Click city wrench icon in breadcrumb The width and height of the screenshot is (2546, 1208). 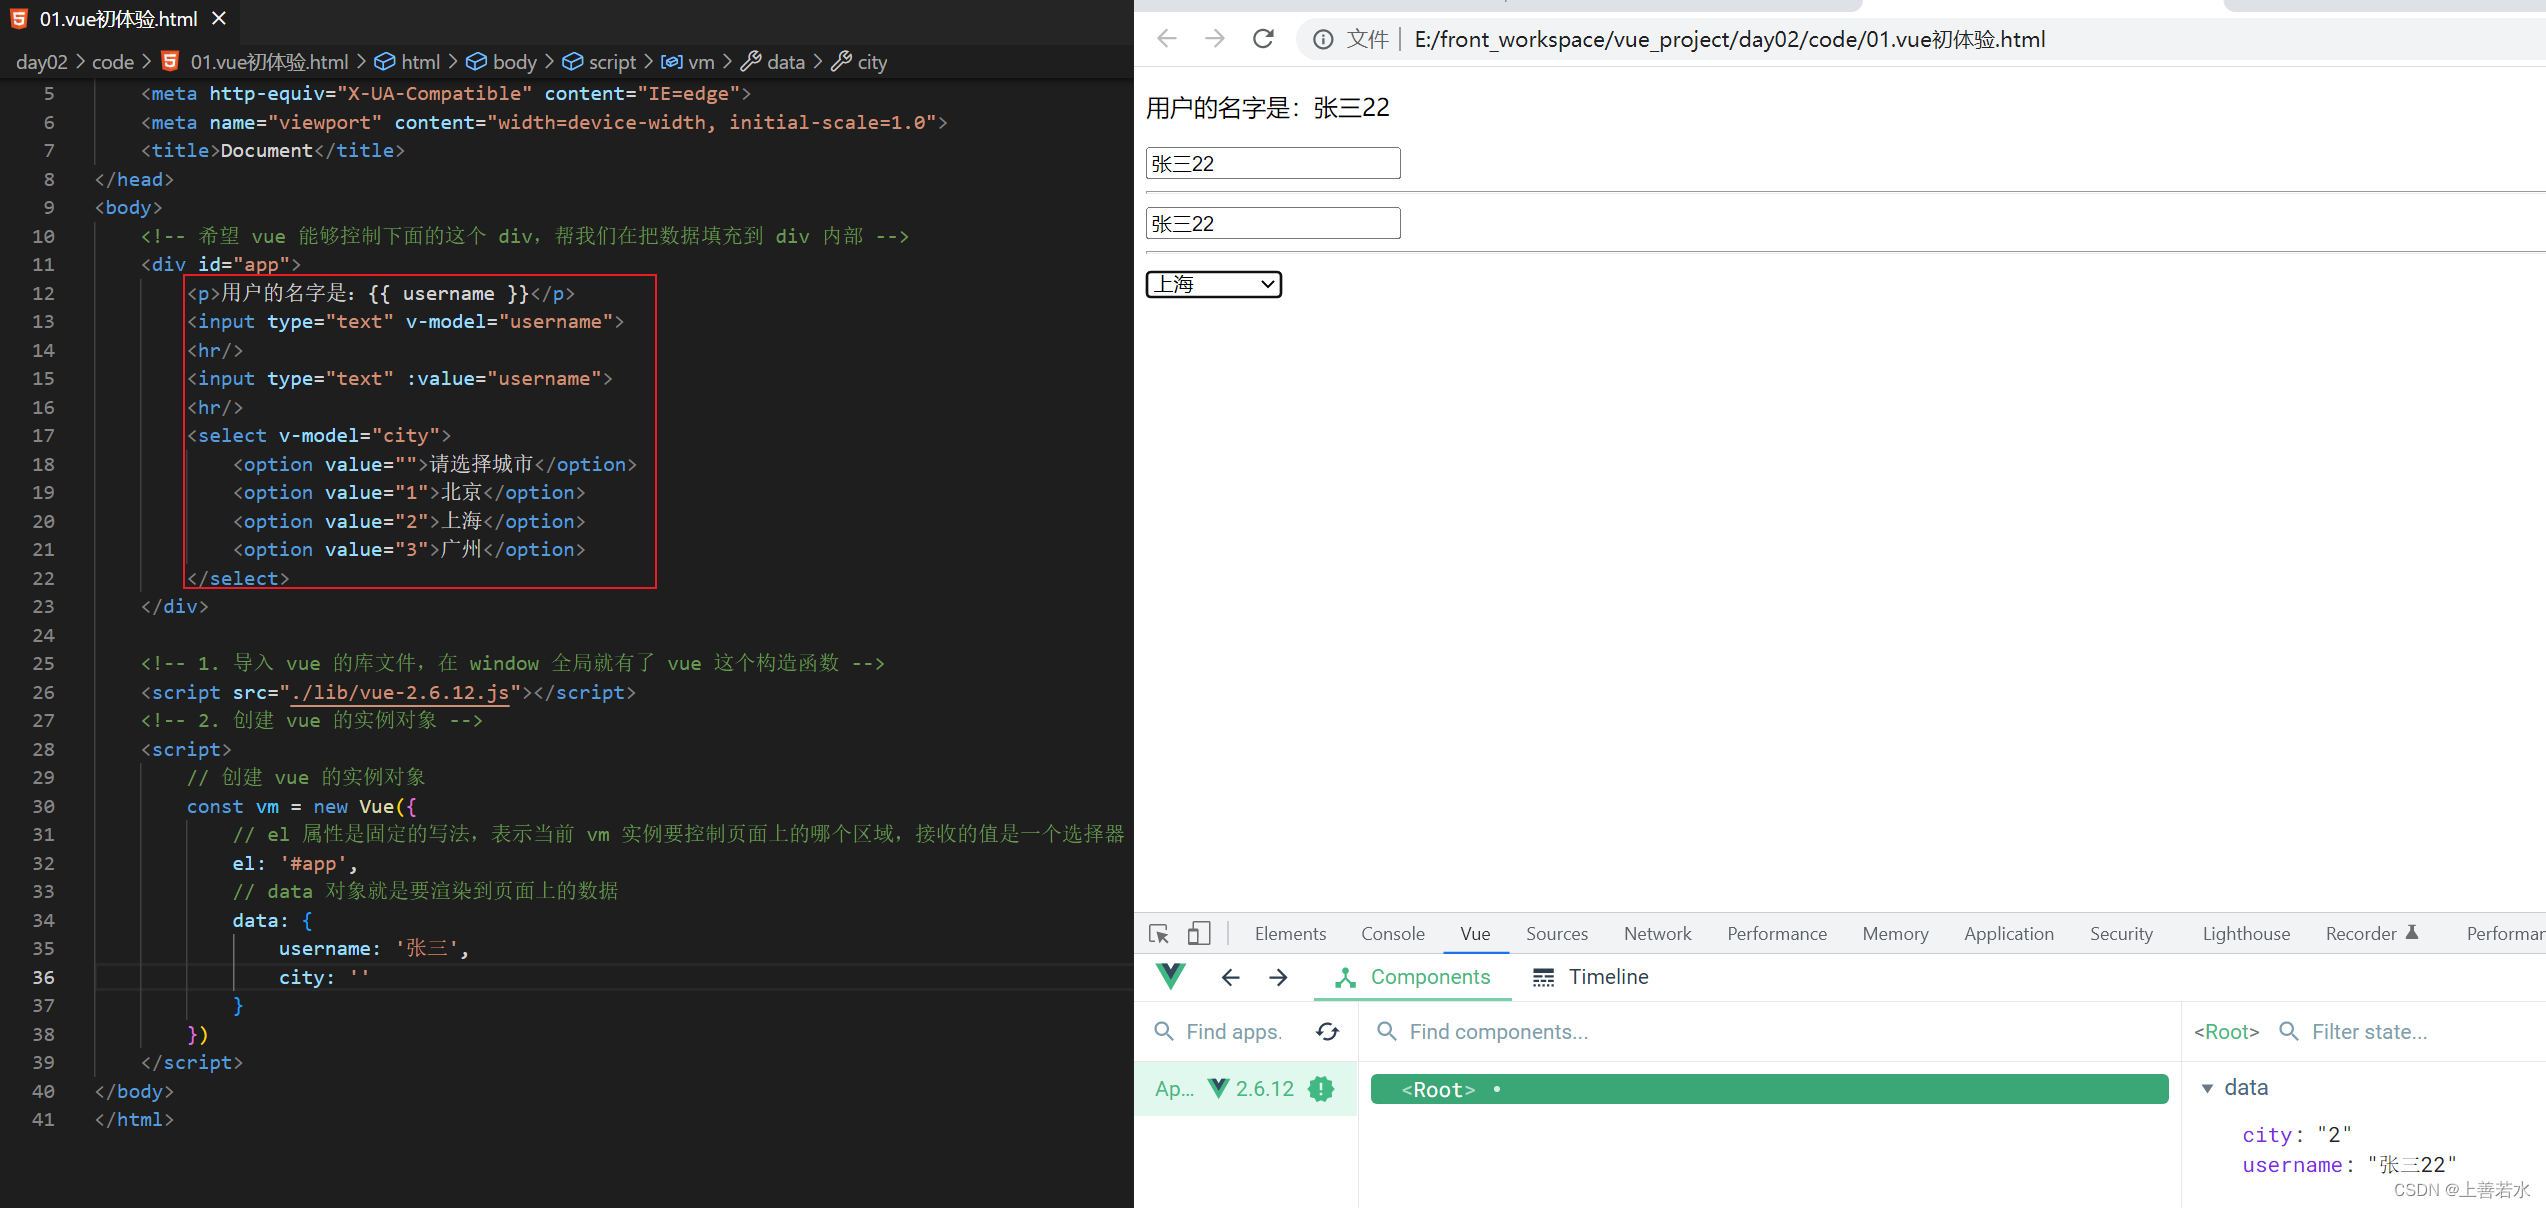tap(842, 62)
